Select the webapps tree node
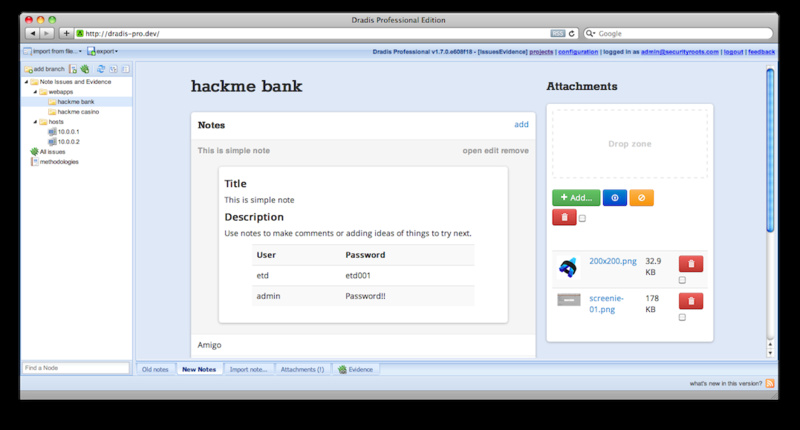Viewport: 800px width, 430px height. (x=61, y=92)
